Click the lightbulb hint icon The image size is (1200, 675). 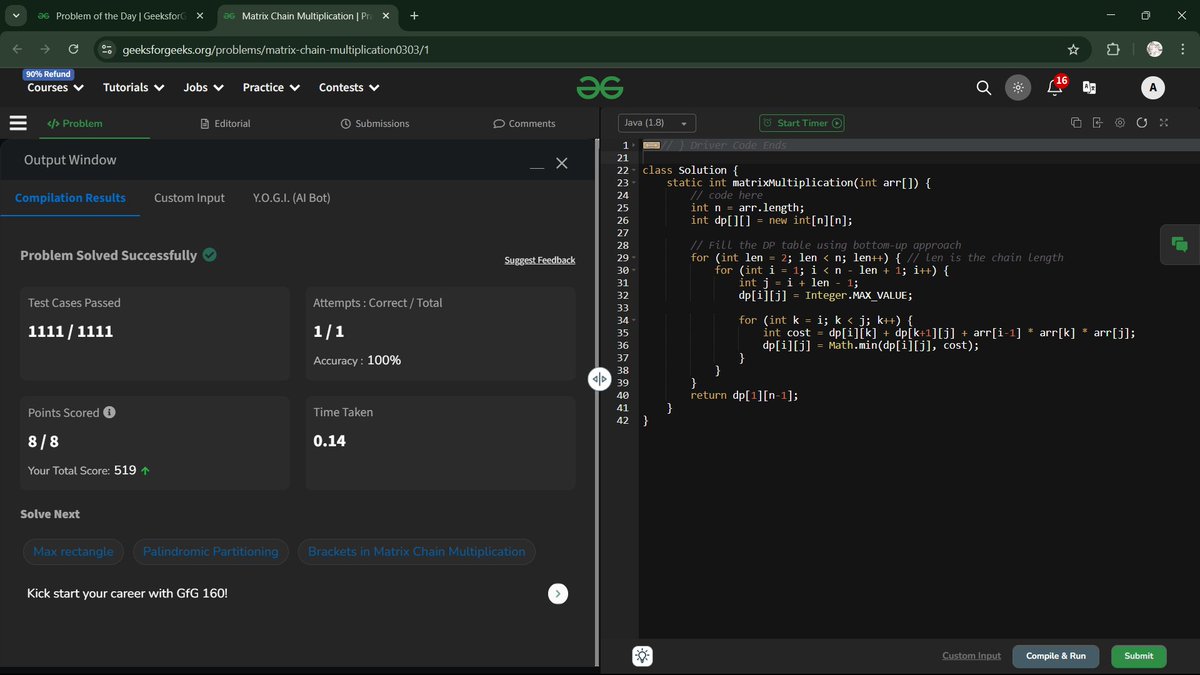642,656
